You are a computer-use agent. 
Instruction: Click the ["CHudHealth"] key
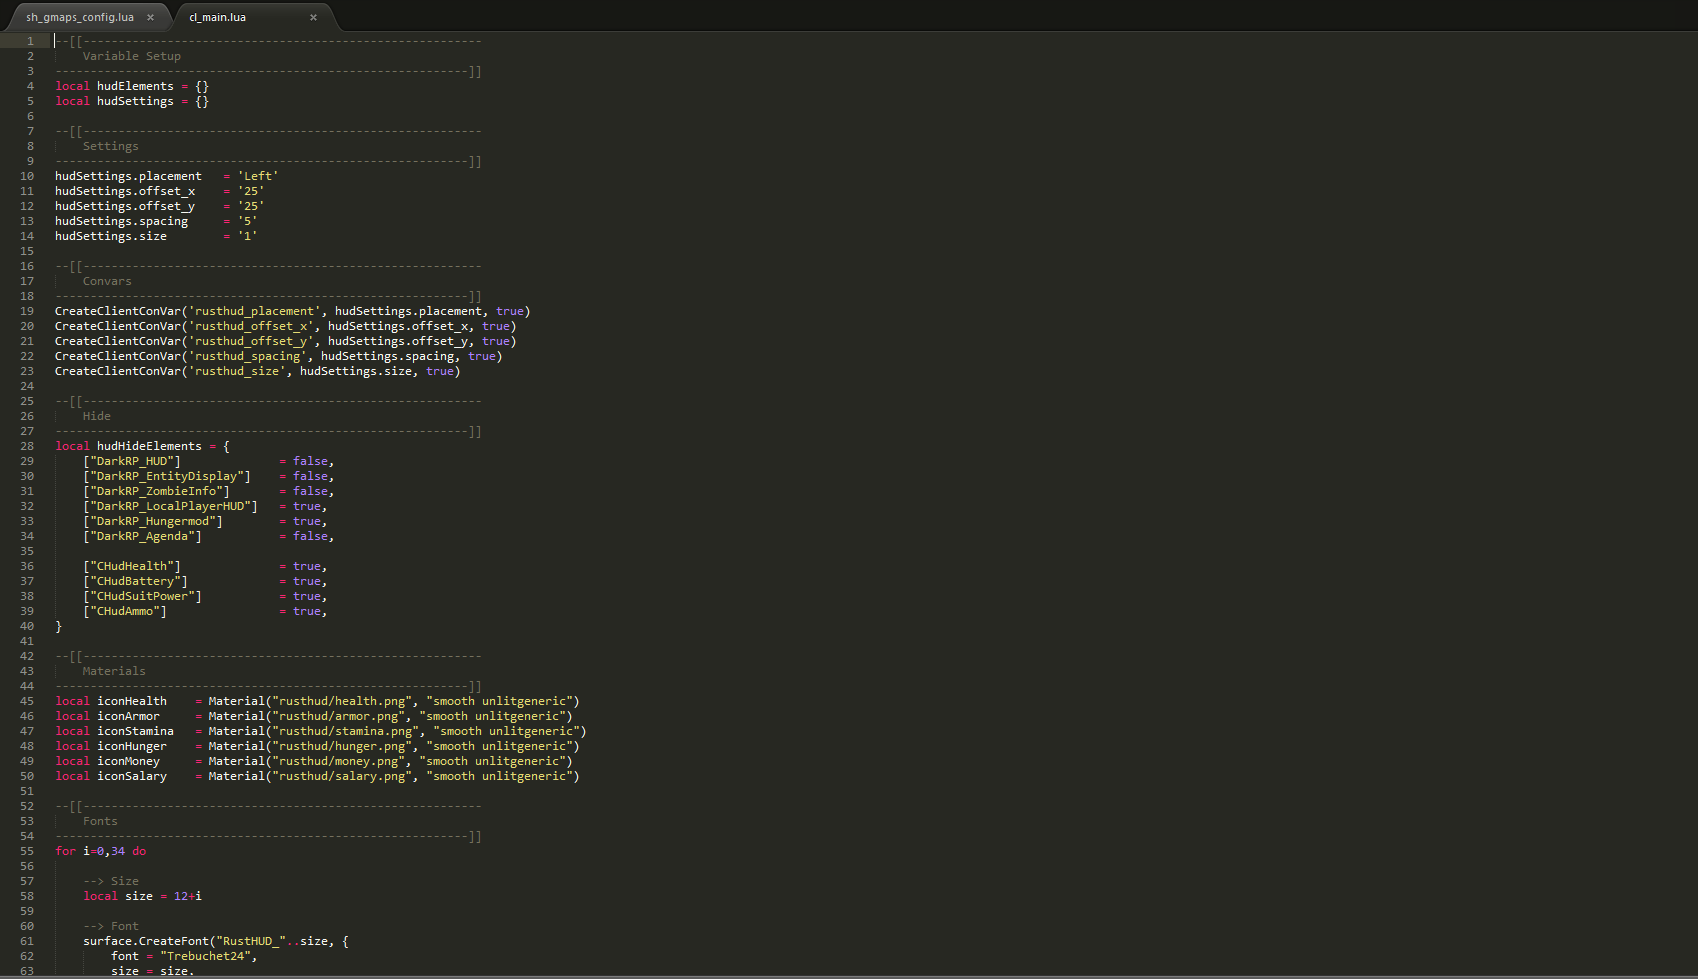point(132,566)
